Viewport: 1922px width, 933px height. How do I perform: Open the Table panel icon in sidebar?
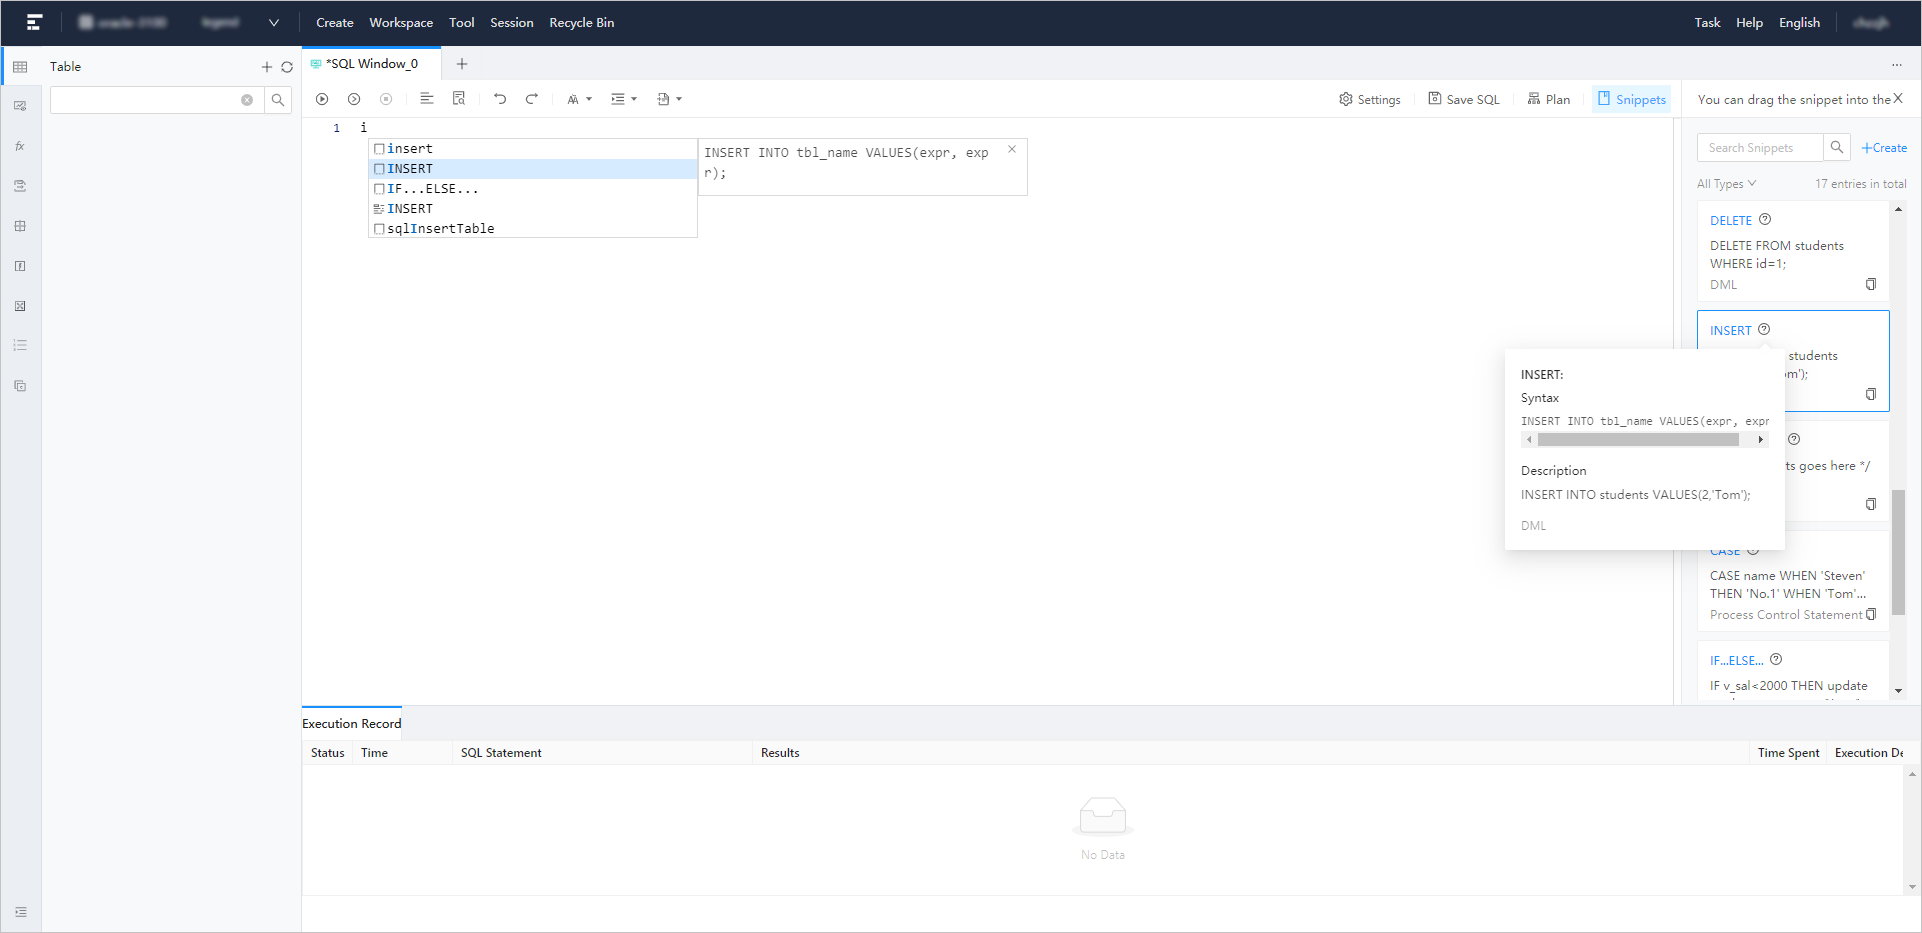20,66
